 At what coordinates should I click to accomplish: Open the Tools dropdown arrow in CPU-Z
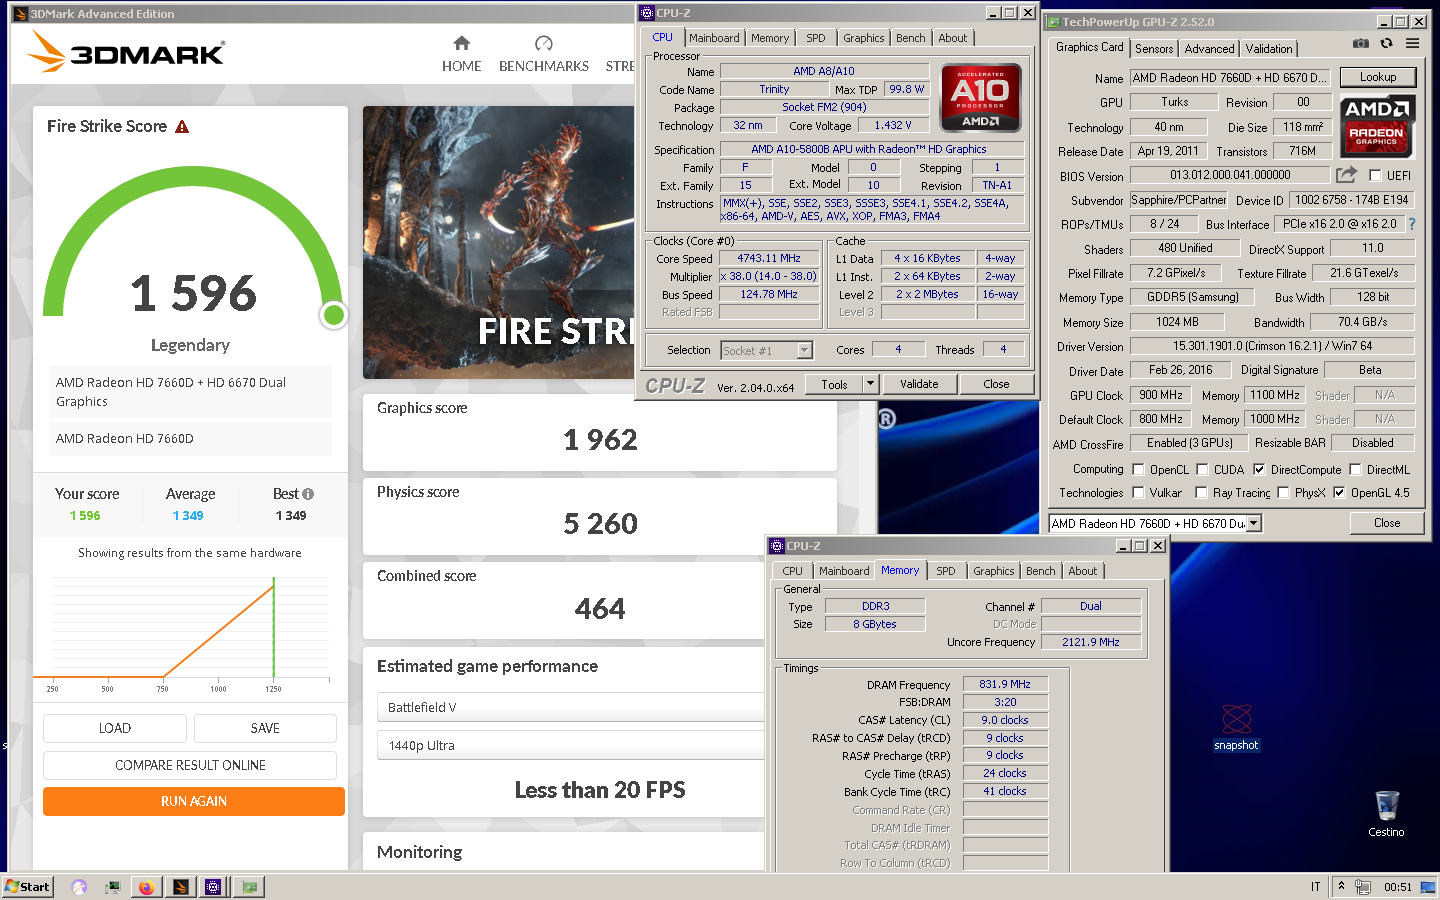tap(870, 384)
